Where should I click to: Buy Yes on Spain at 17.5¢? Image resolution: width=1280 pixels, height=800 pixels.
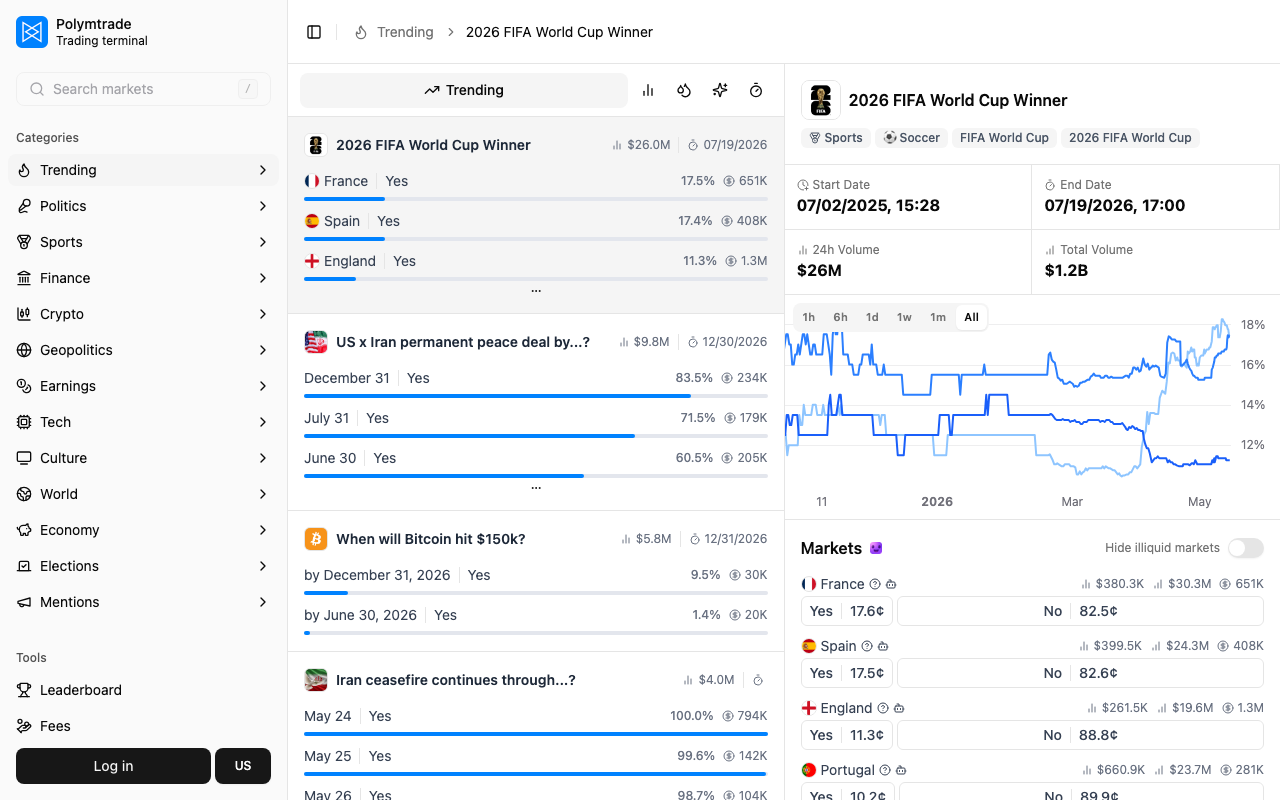click(x=847, y=673)
